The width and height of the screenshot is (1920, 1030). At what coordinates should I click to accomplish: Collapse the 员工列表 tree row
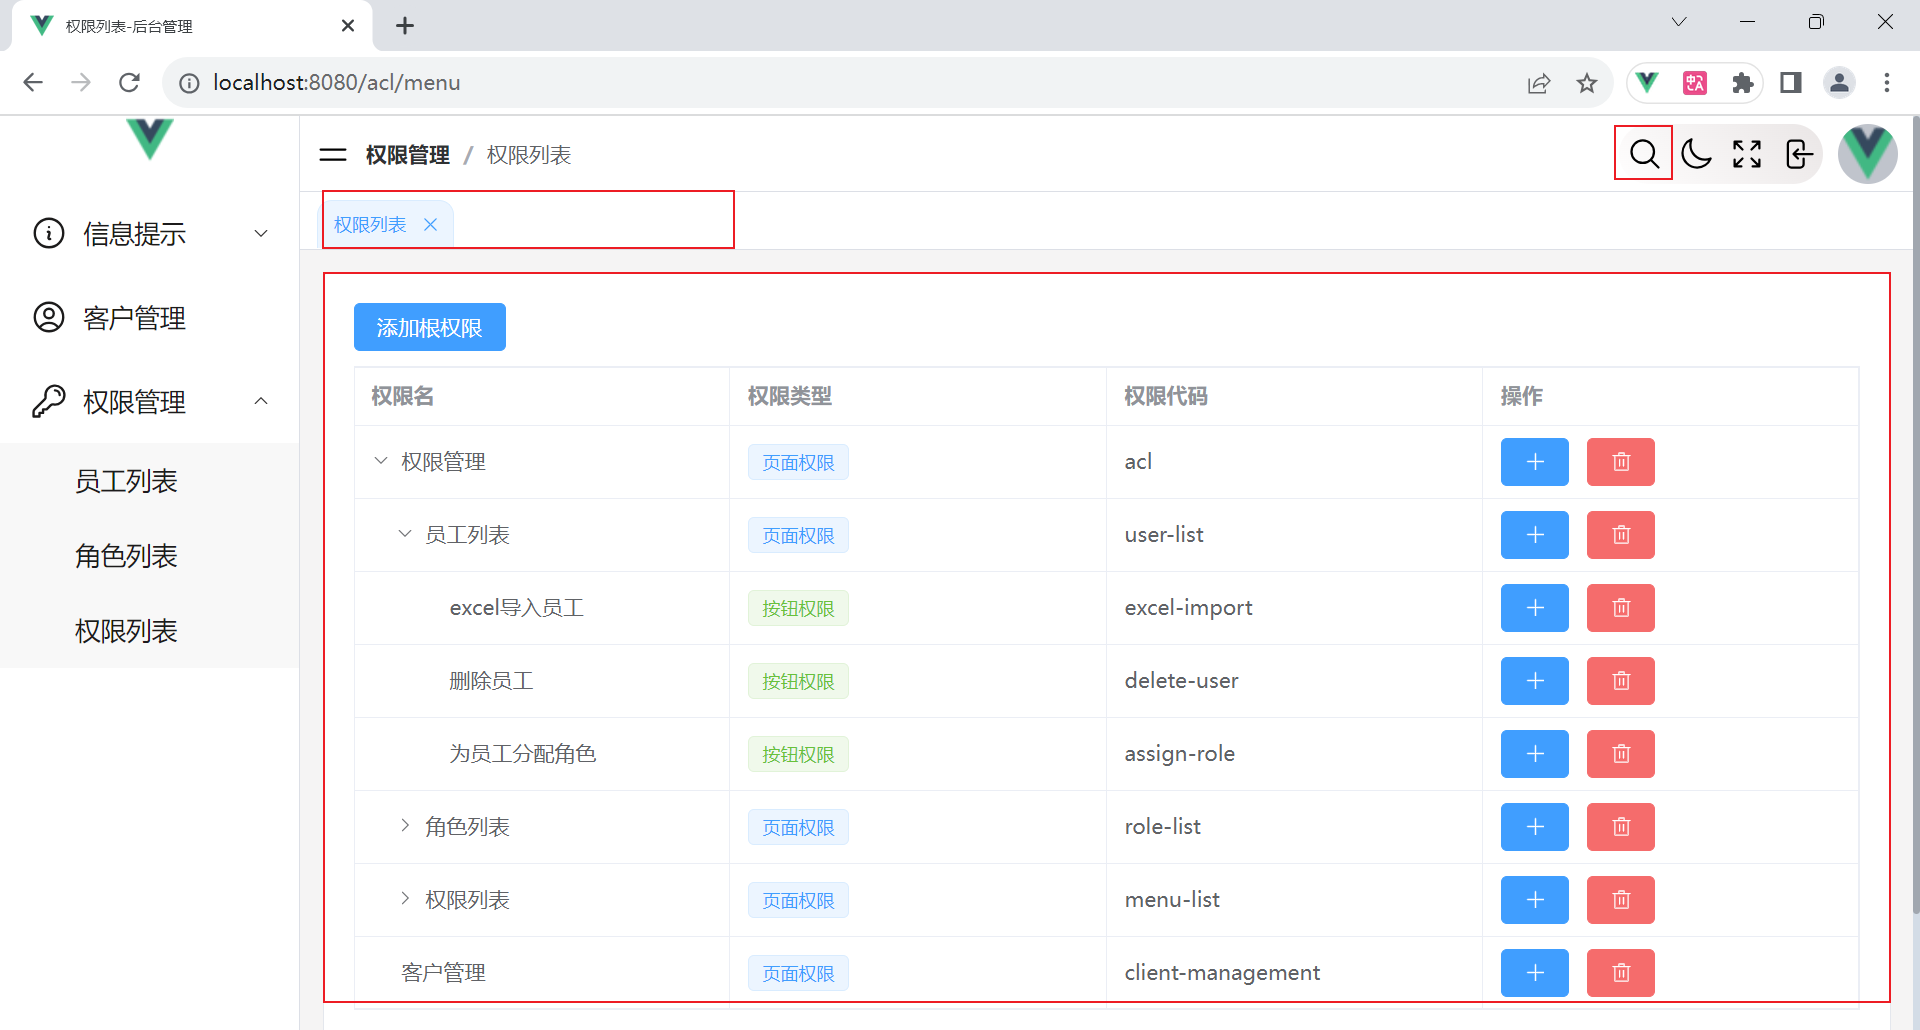405,534
